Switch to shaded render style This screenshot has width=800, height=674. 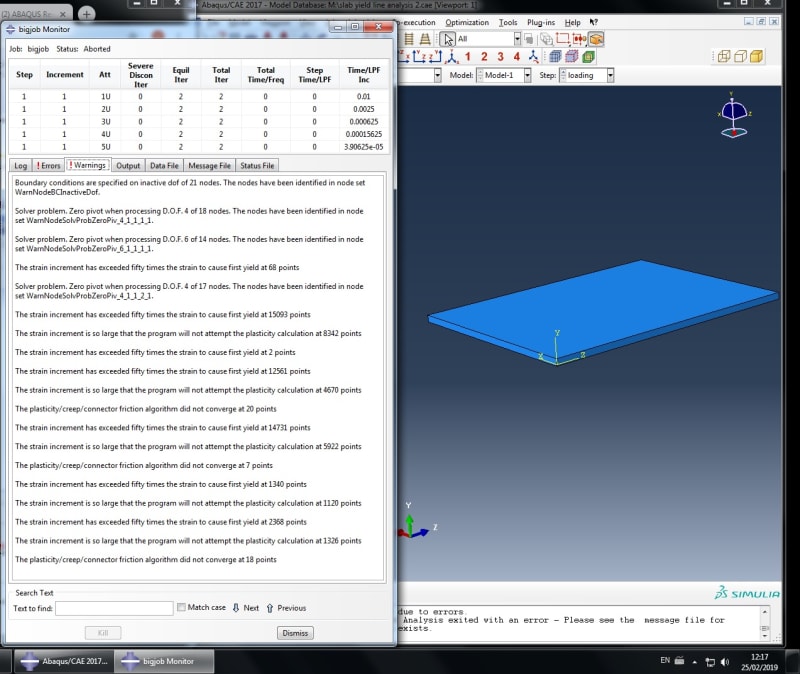coord(757,56)
